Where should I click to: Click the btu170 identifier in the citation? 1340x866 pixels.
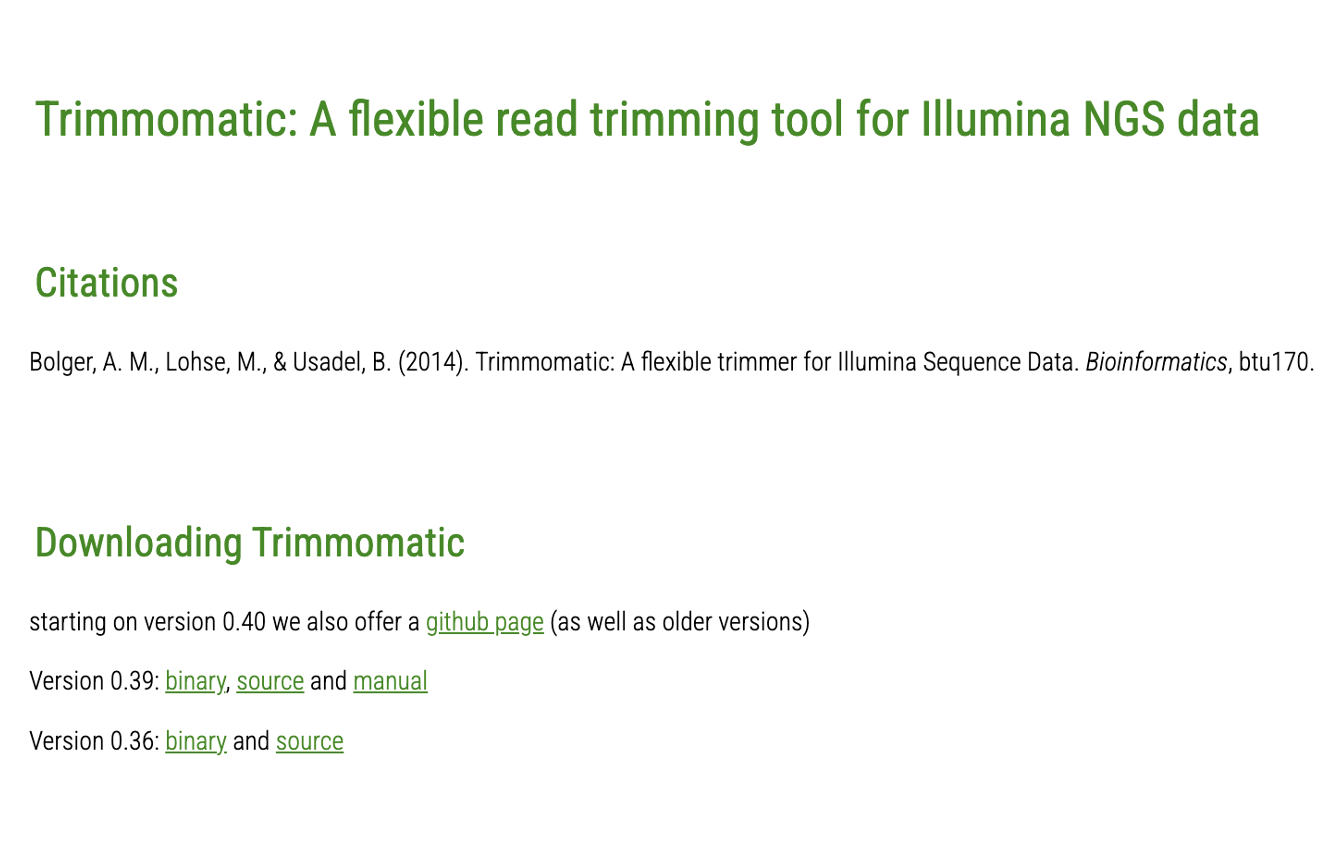(1274, 362)
